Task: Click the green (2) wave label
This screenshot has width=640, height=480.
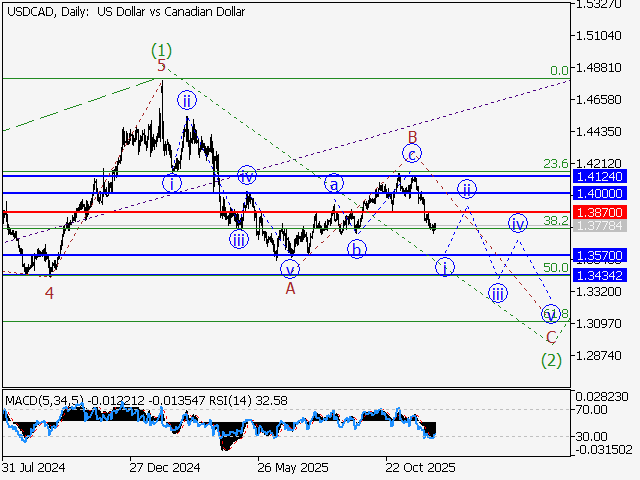Action: point(551,359)
